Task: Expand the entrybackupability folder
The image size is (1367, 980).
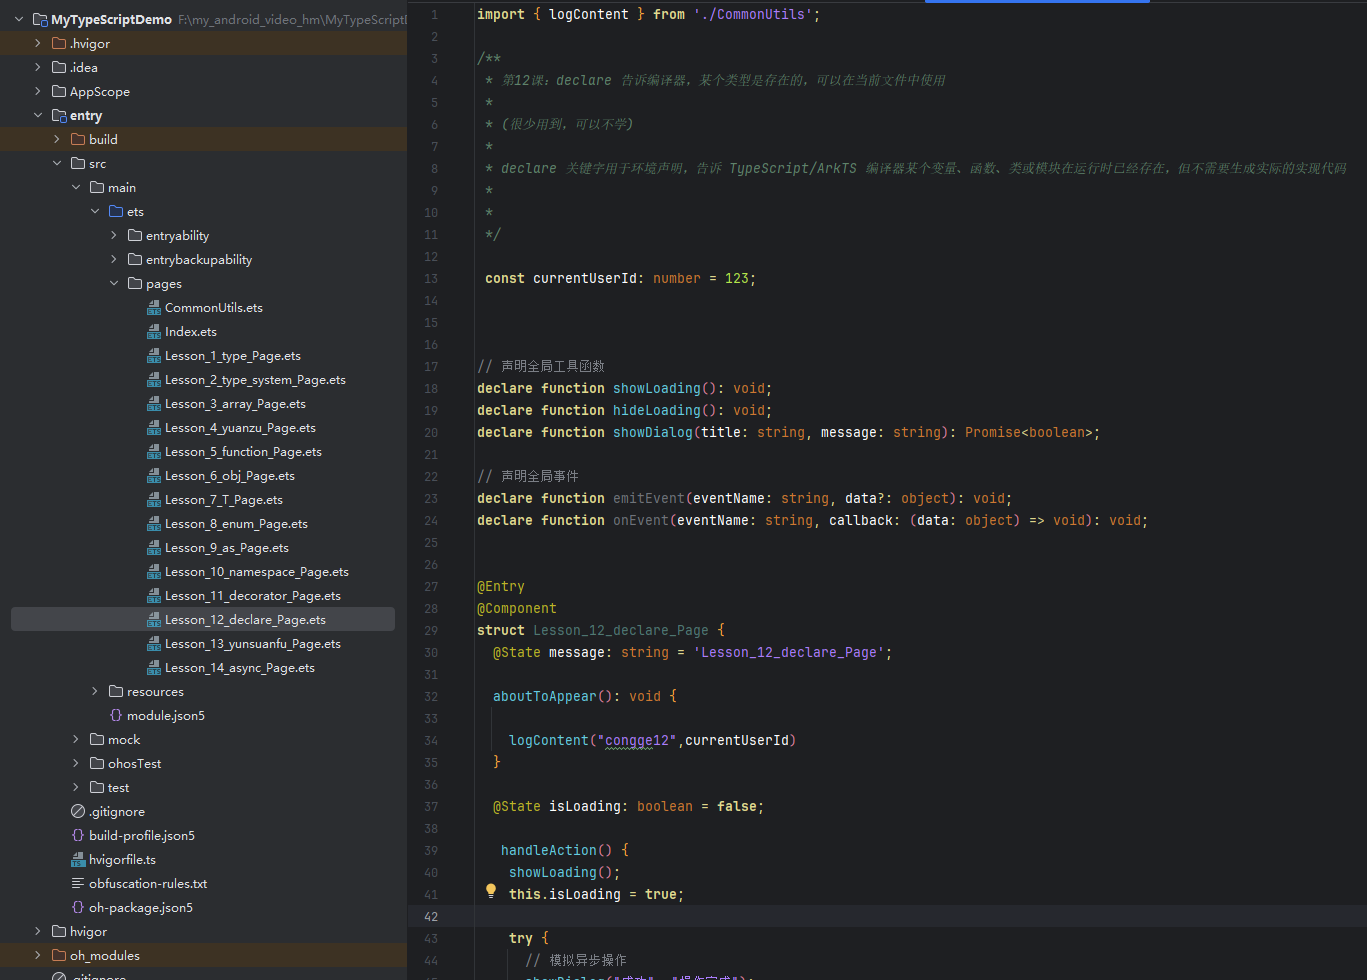Action: click(114, 260)
